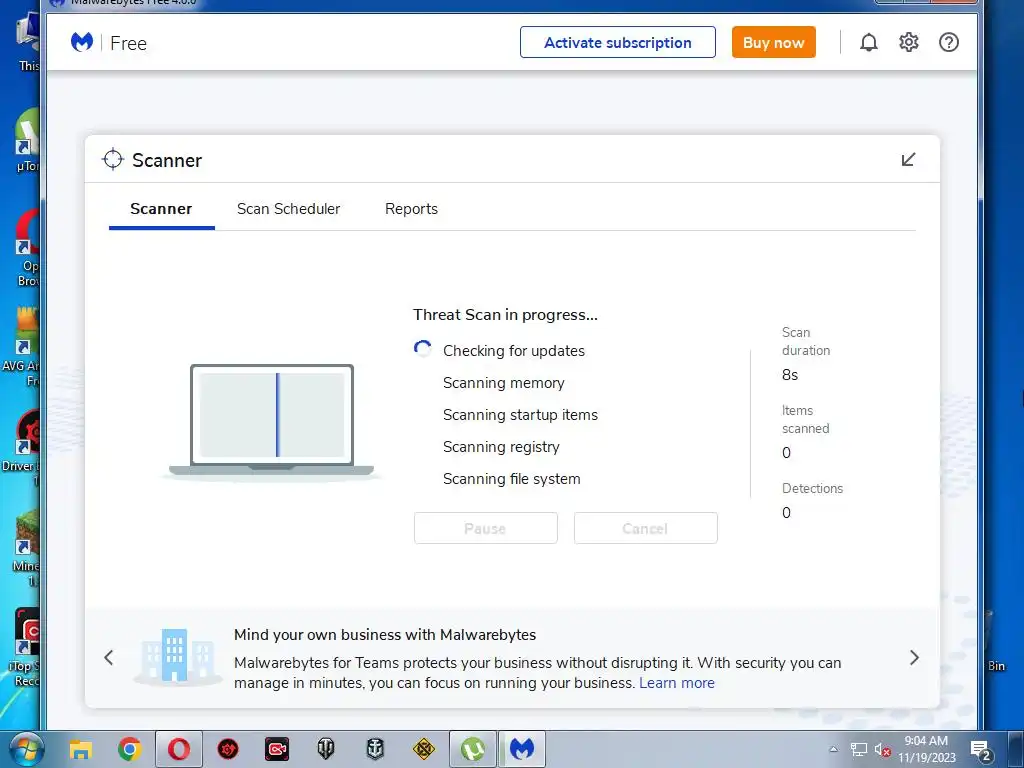Click 'Scanning startup items' step text
This screenshot has height=768, width=1024.
coord(520,415)
